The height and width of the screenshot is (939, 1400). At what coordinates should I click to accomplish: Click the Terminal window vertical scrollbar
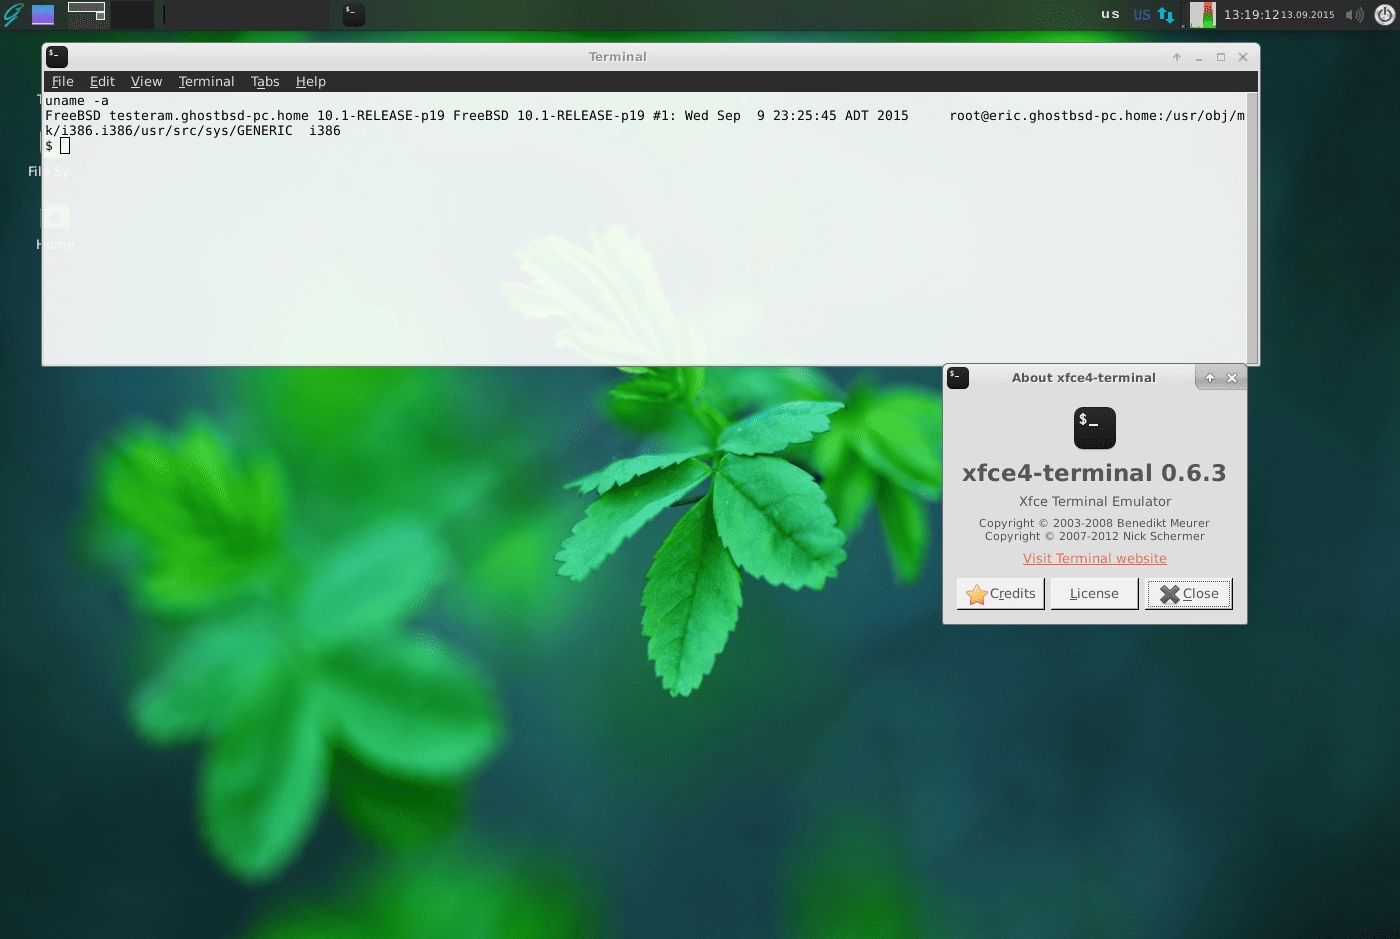pos(1252,229)
